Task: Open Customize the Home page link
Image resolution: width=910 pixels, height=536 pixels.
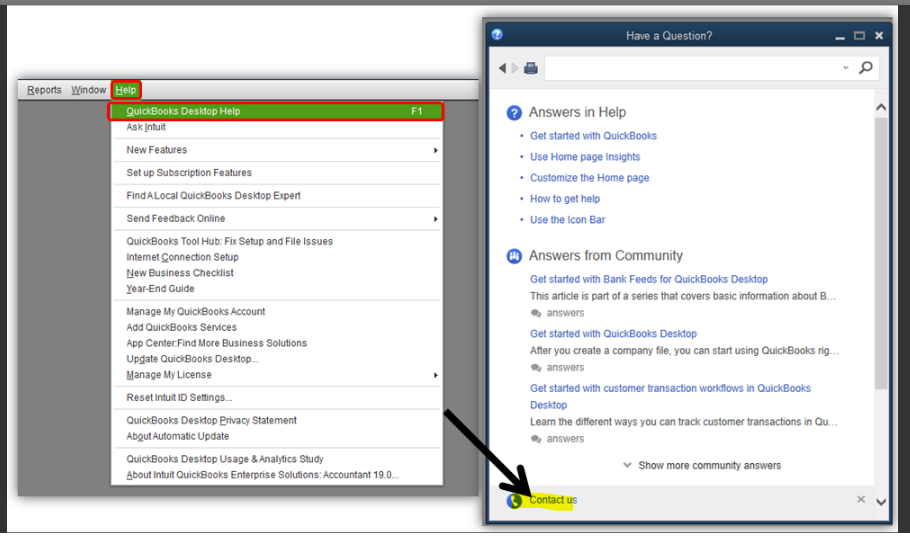Action: [x=590, y=178]
